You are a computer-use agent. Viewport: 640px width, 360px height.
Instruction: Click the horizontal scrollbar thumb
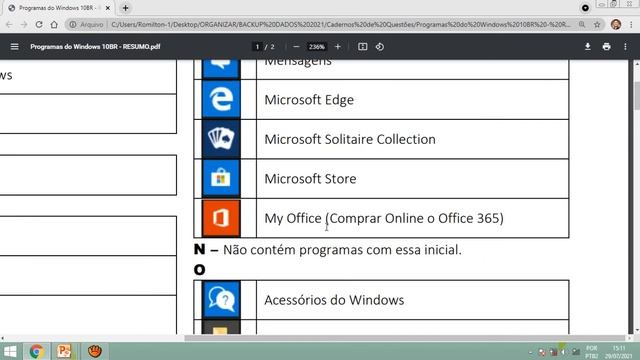(x=404, y=338)
